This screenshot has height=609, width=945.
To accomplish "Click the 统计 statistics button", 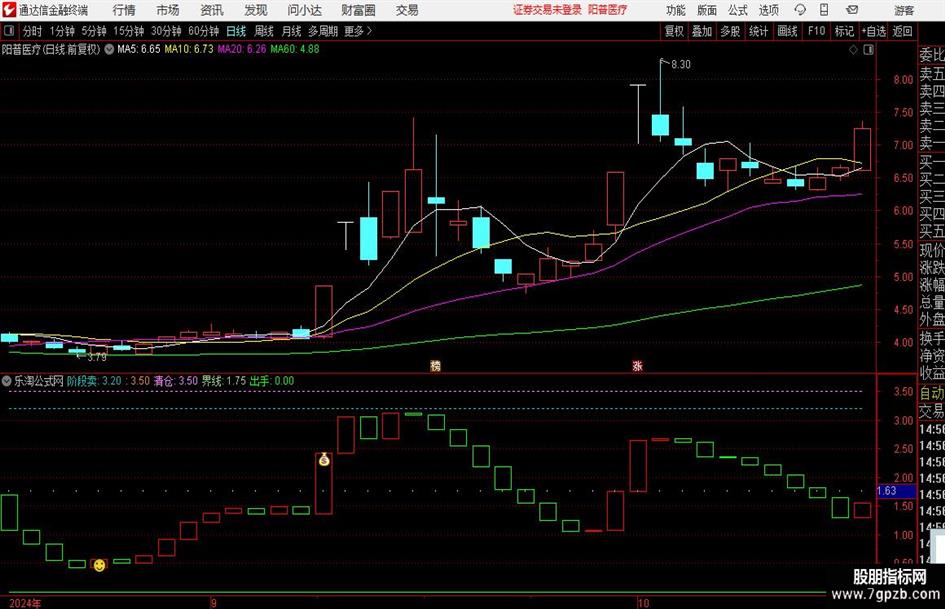I will pos(758,31).
